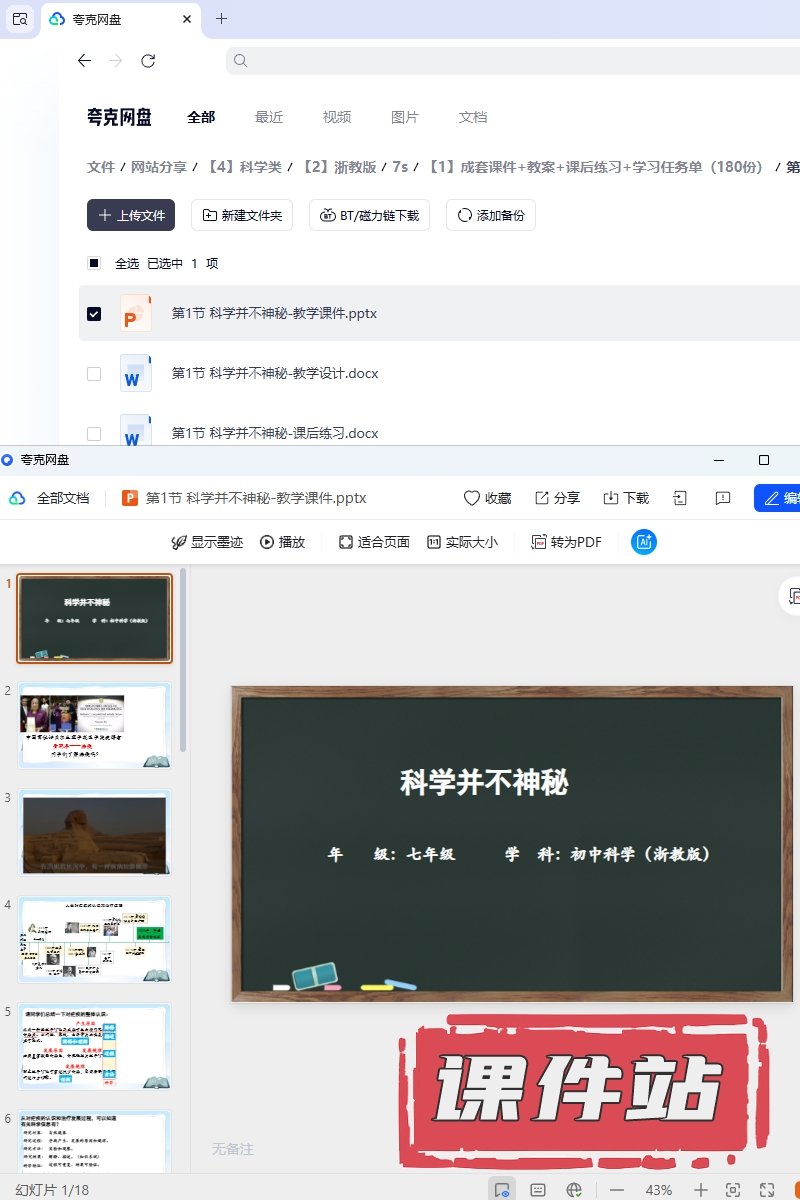The height and width of the screenshot is (1200, 800).
Task: Open the feedback message icon
Action: point(723,498)
